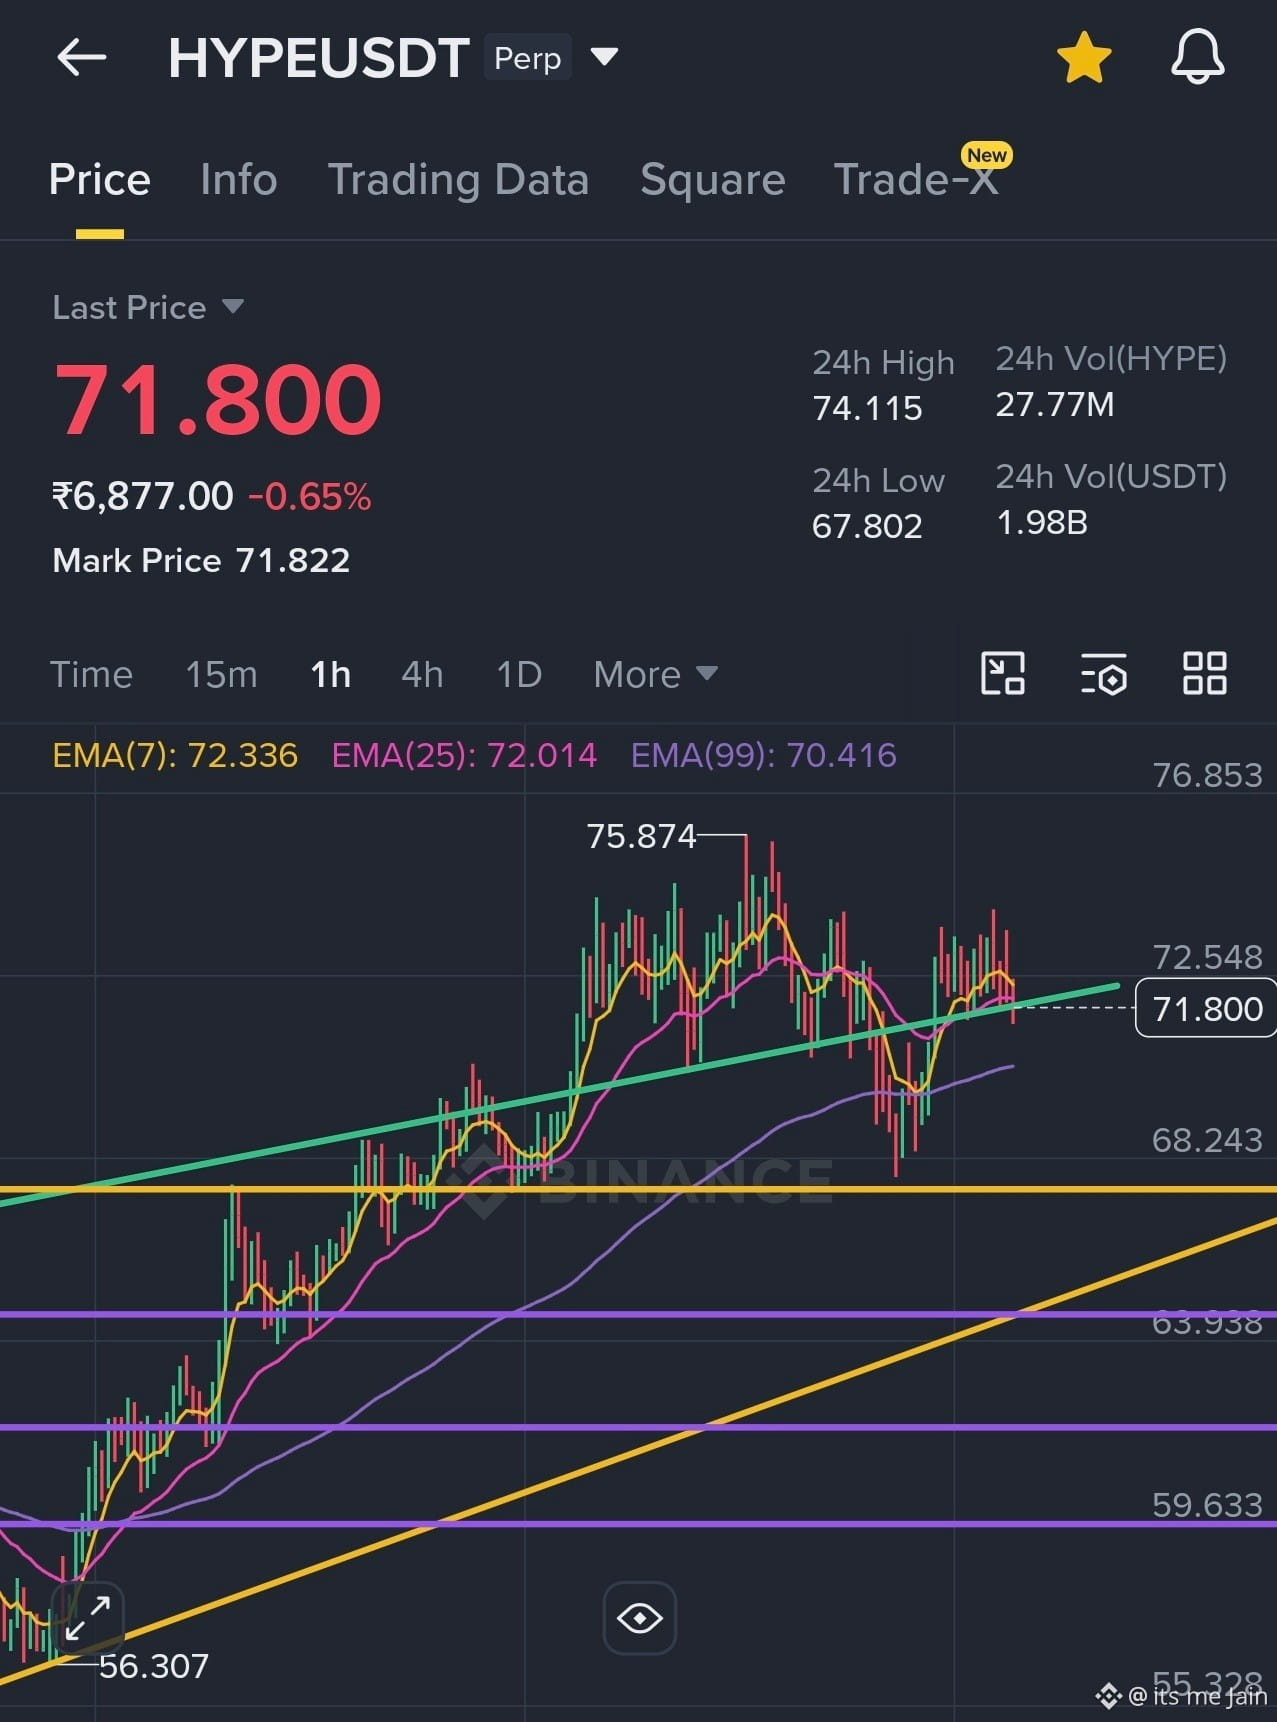Select the 1h chart interval
The height and width of the screenshot is (1722, 1277).
coord(330,674)
